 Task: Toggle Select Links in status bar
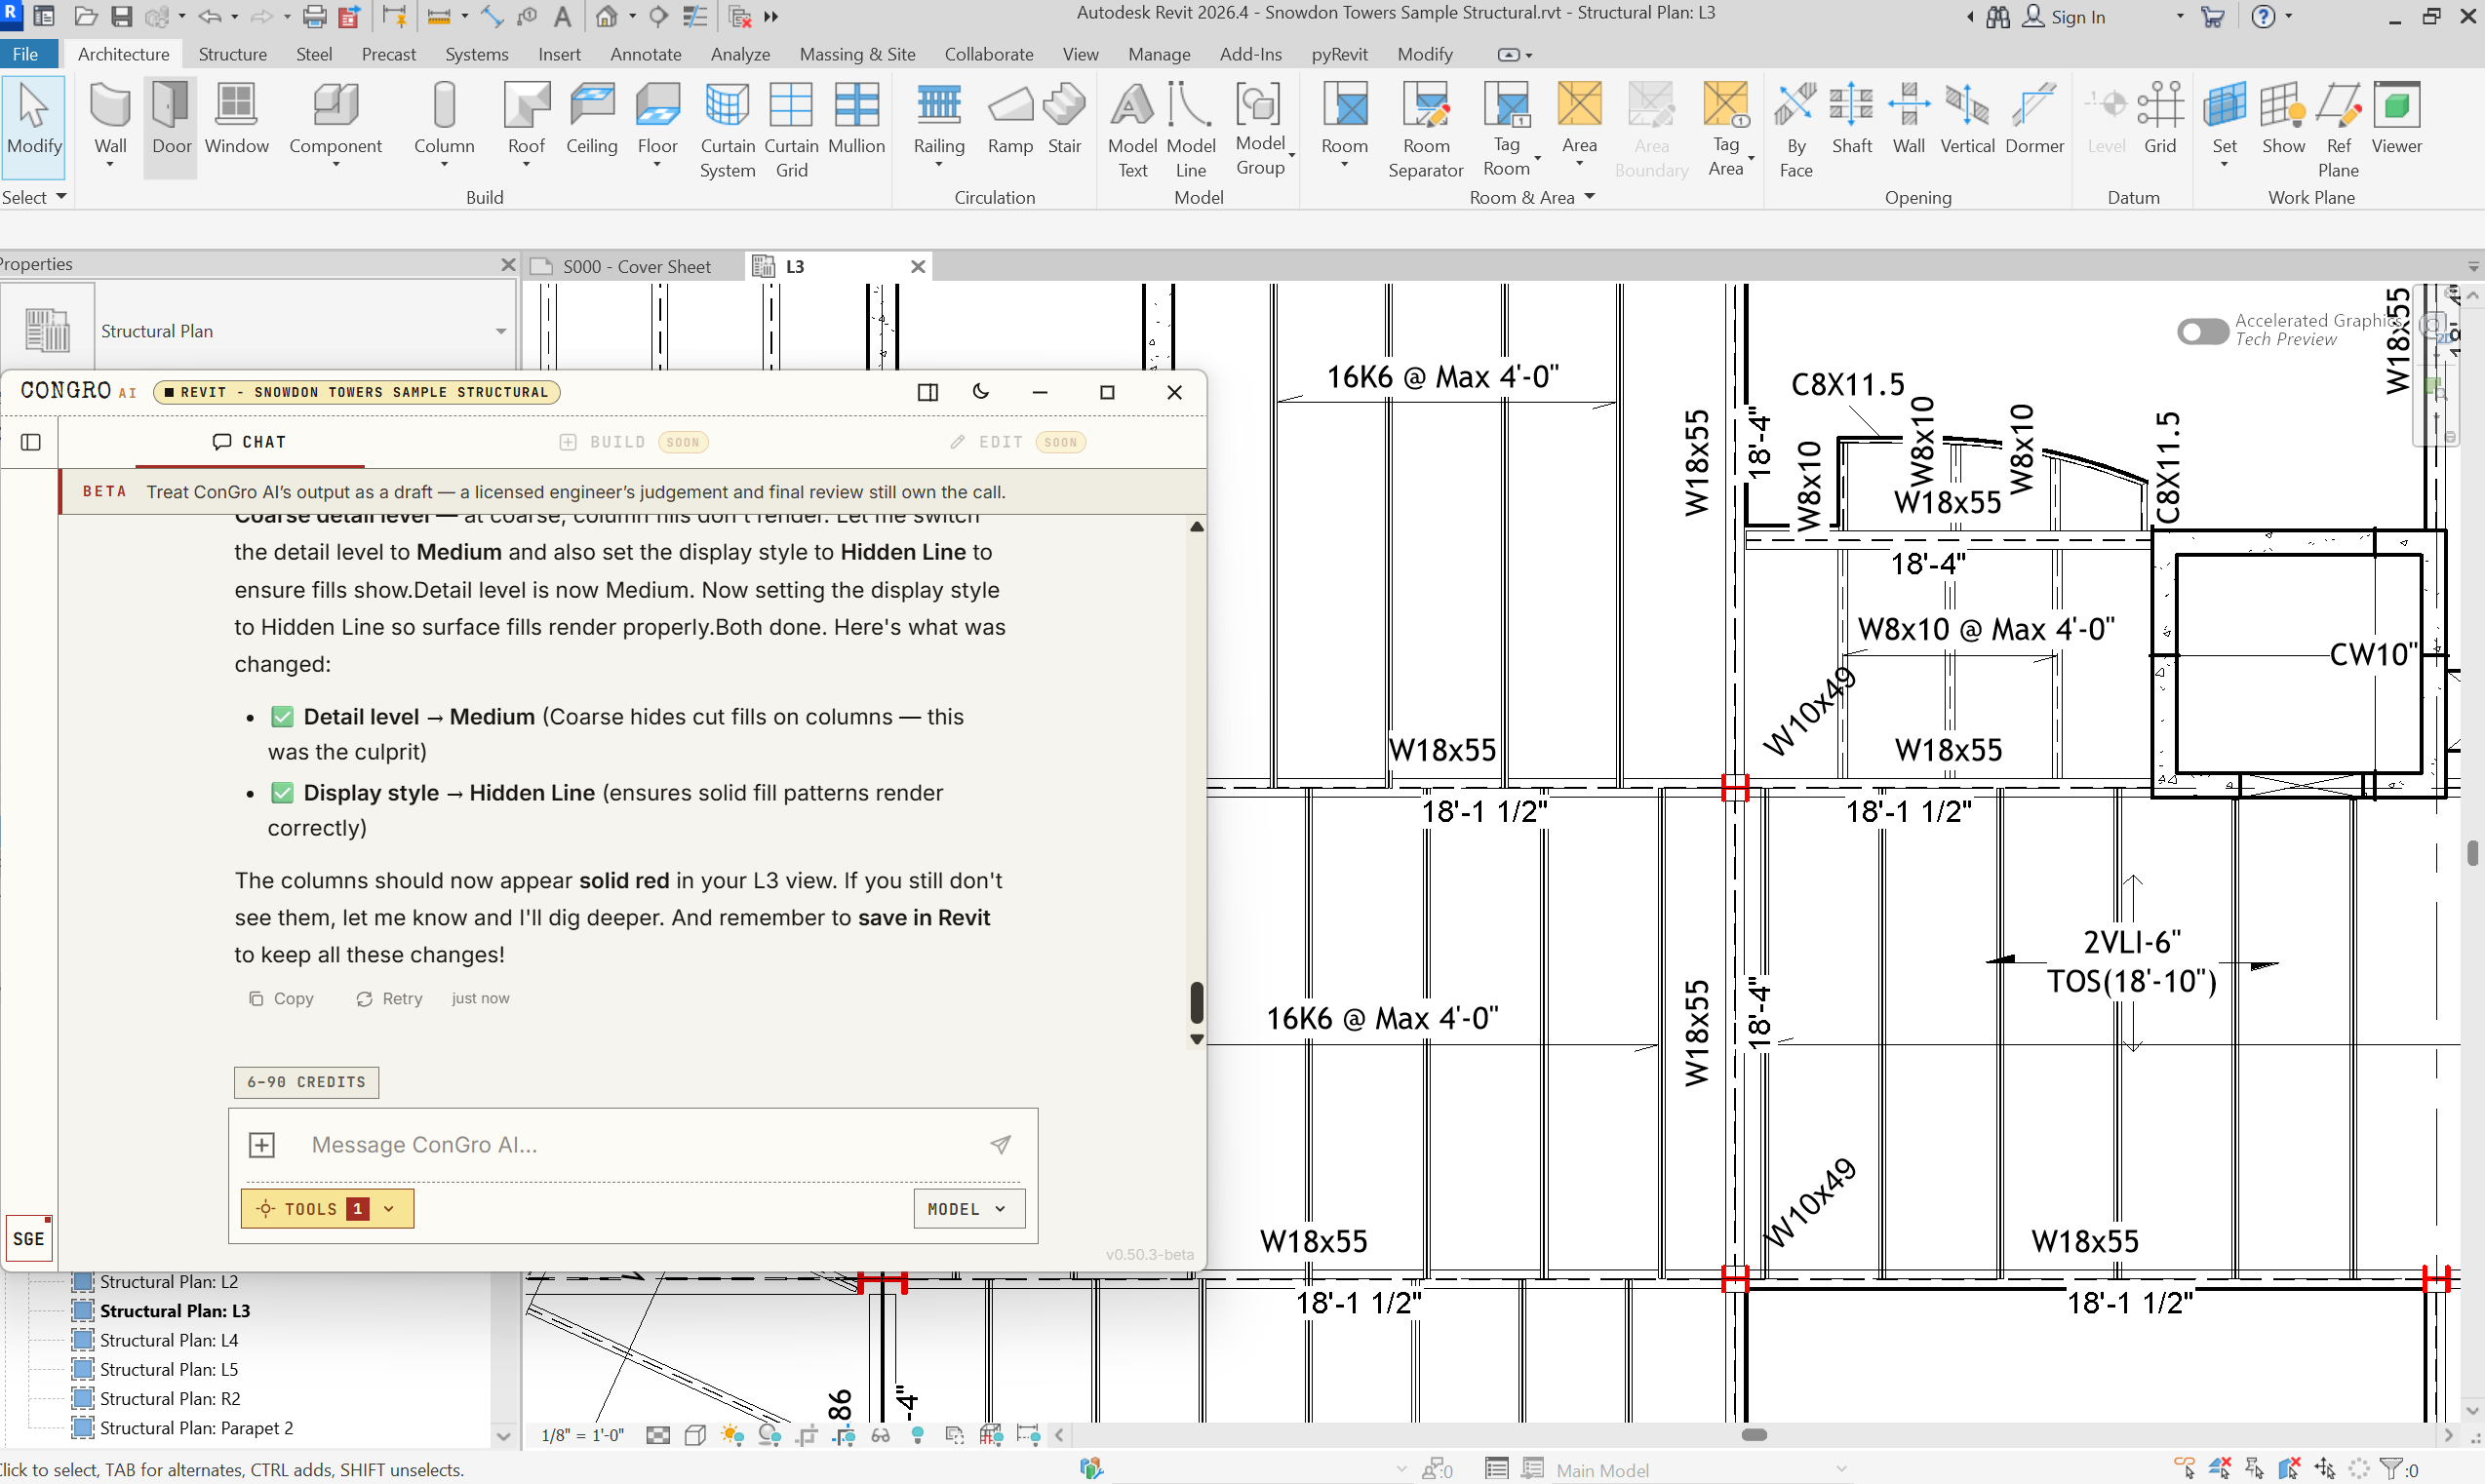pyautogui.click(x=2184, y=1469)
